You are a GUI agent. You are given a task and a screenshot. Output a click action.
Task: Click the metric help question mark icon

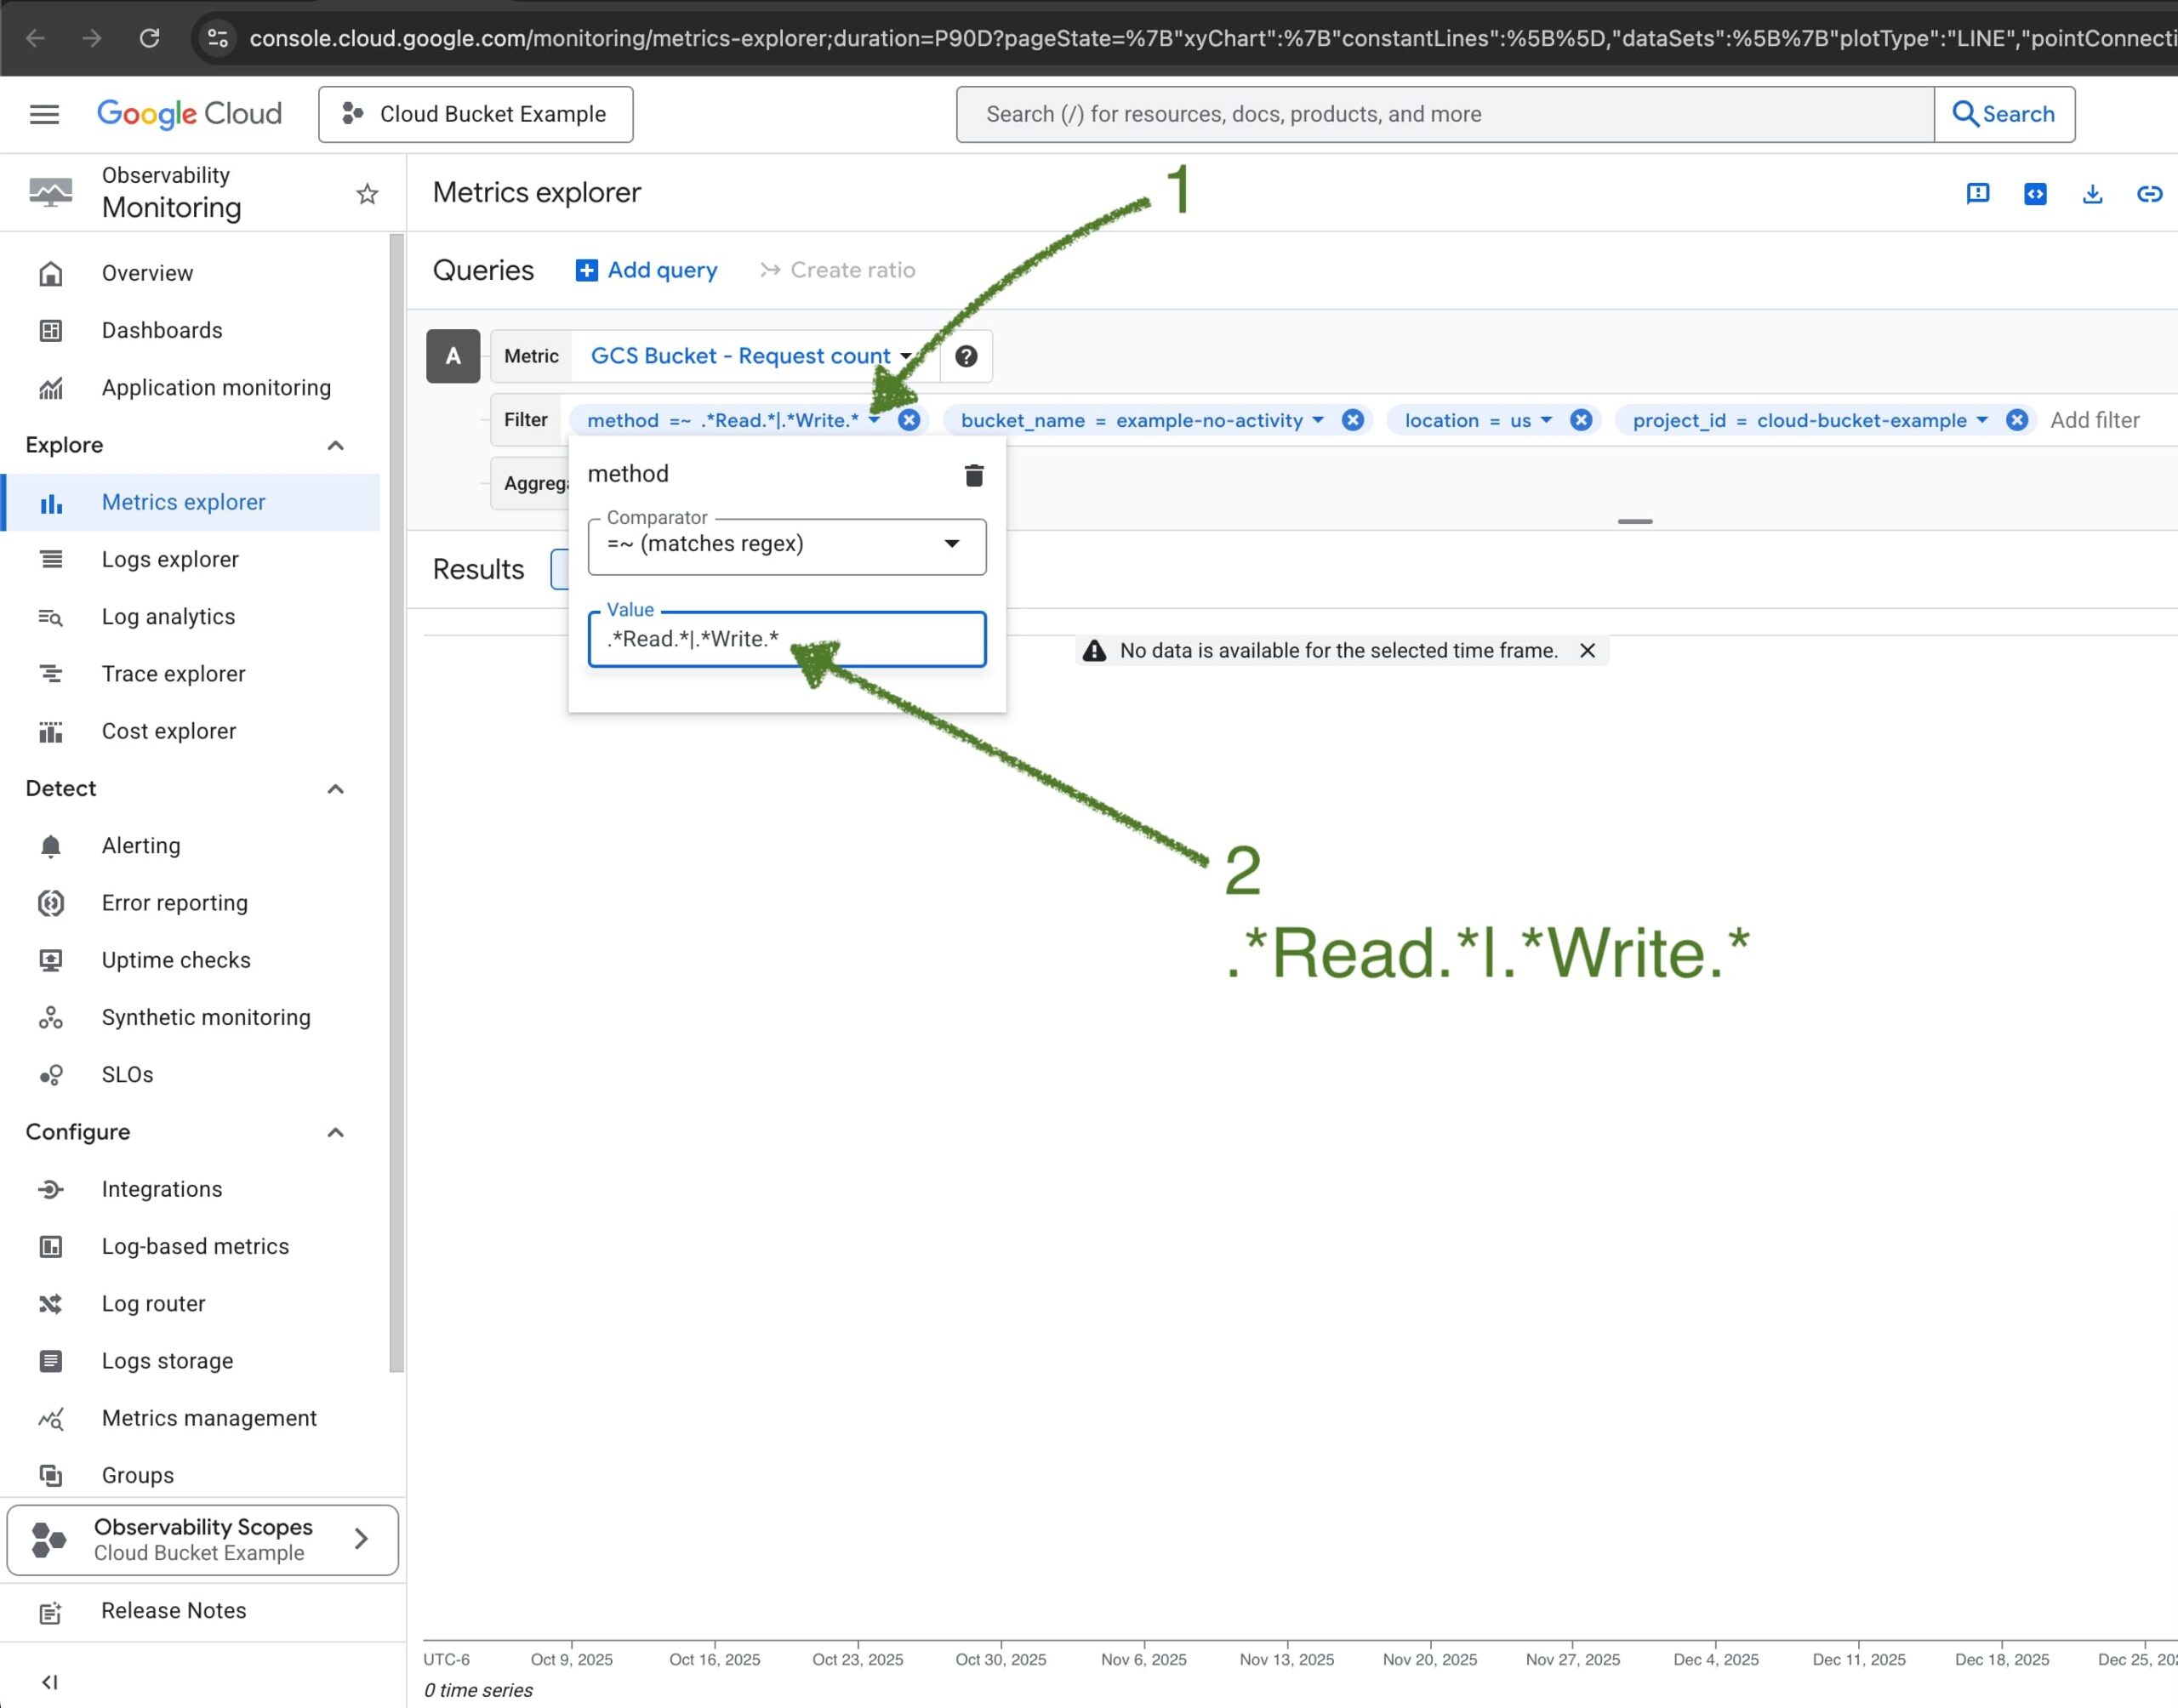965,356
